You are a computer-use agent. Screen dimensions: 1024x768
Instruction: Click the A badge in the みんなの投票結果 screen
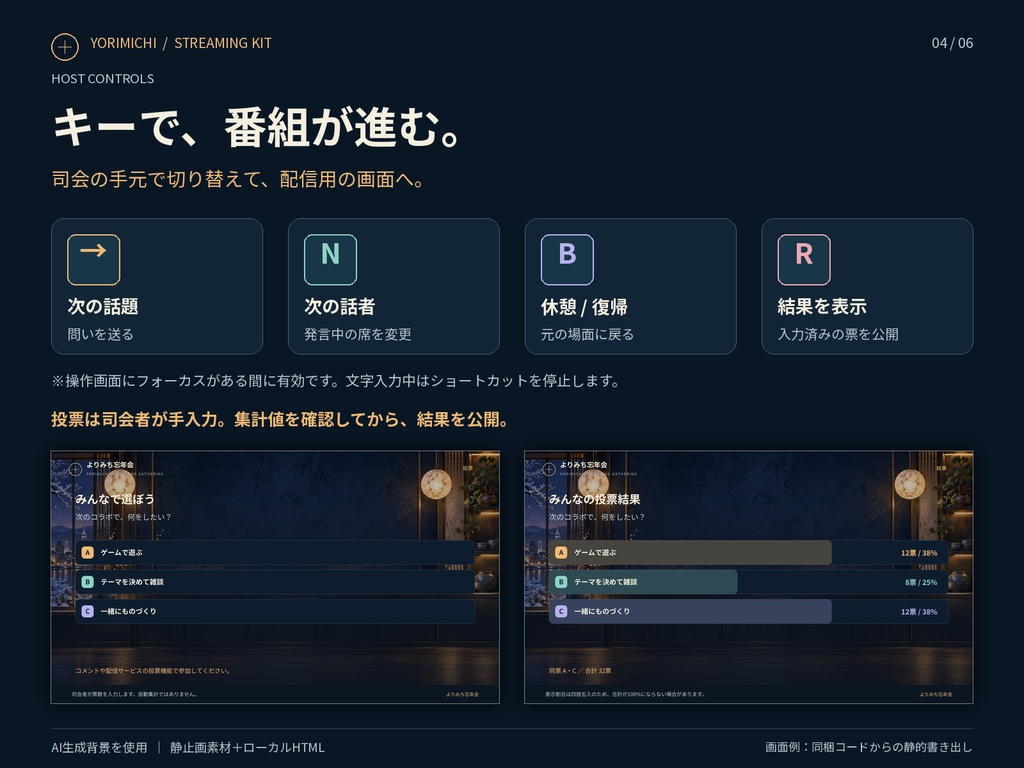561,552
